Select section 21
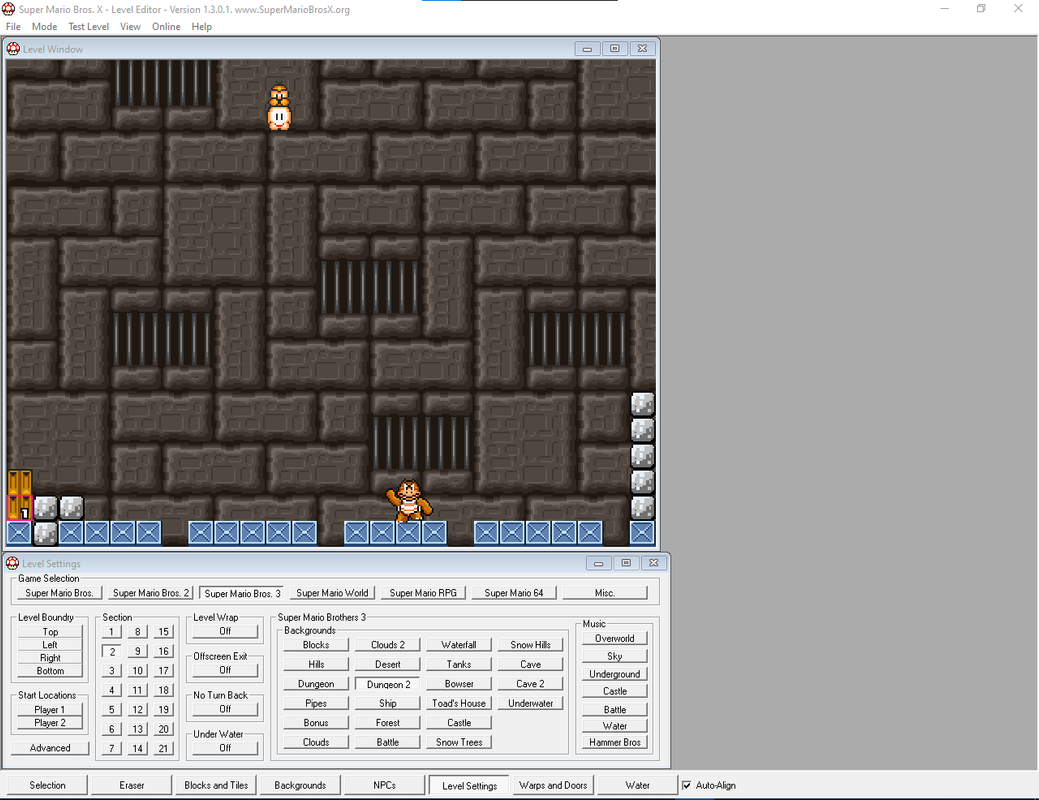This screenshot has width=1039, height=800. 164,749
